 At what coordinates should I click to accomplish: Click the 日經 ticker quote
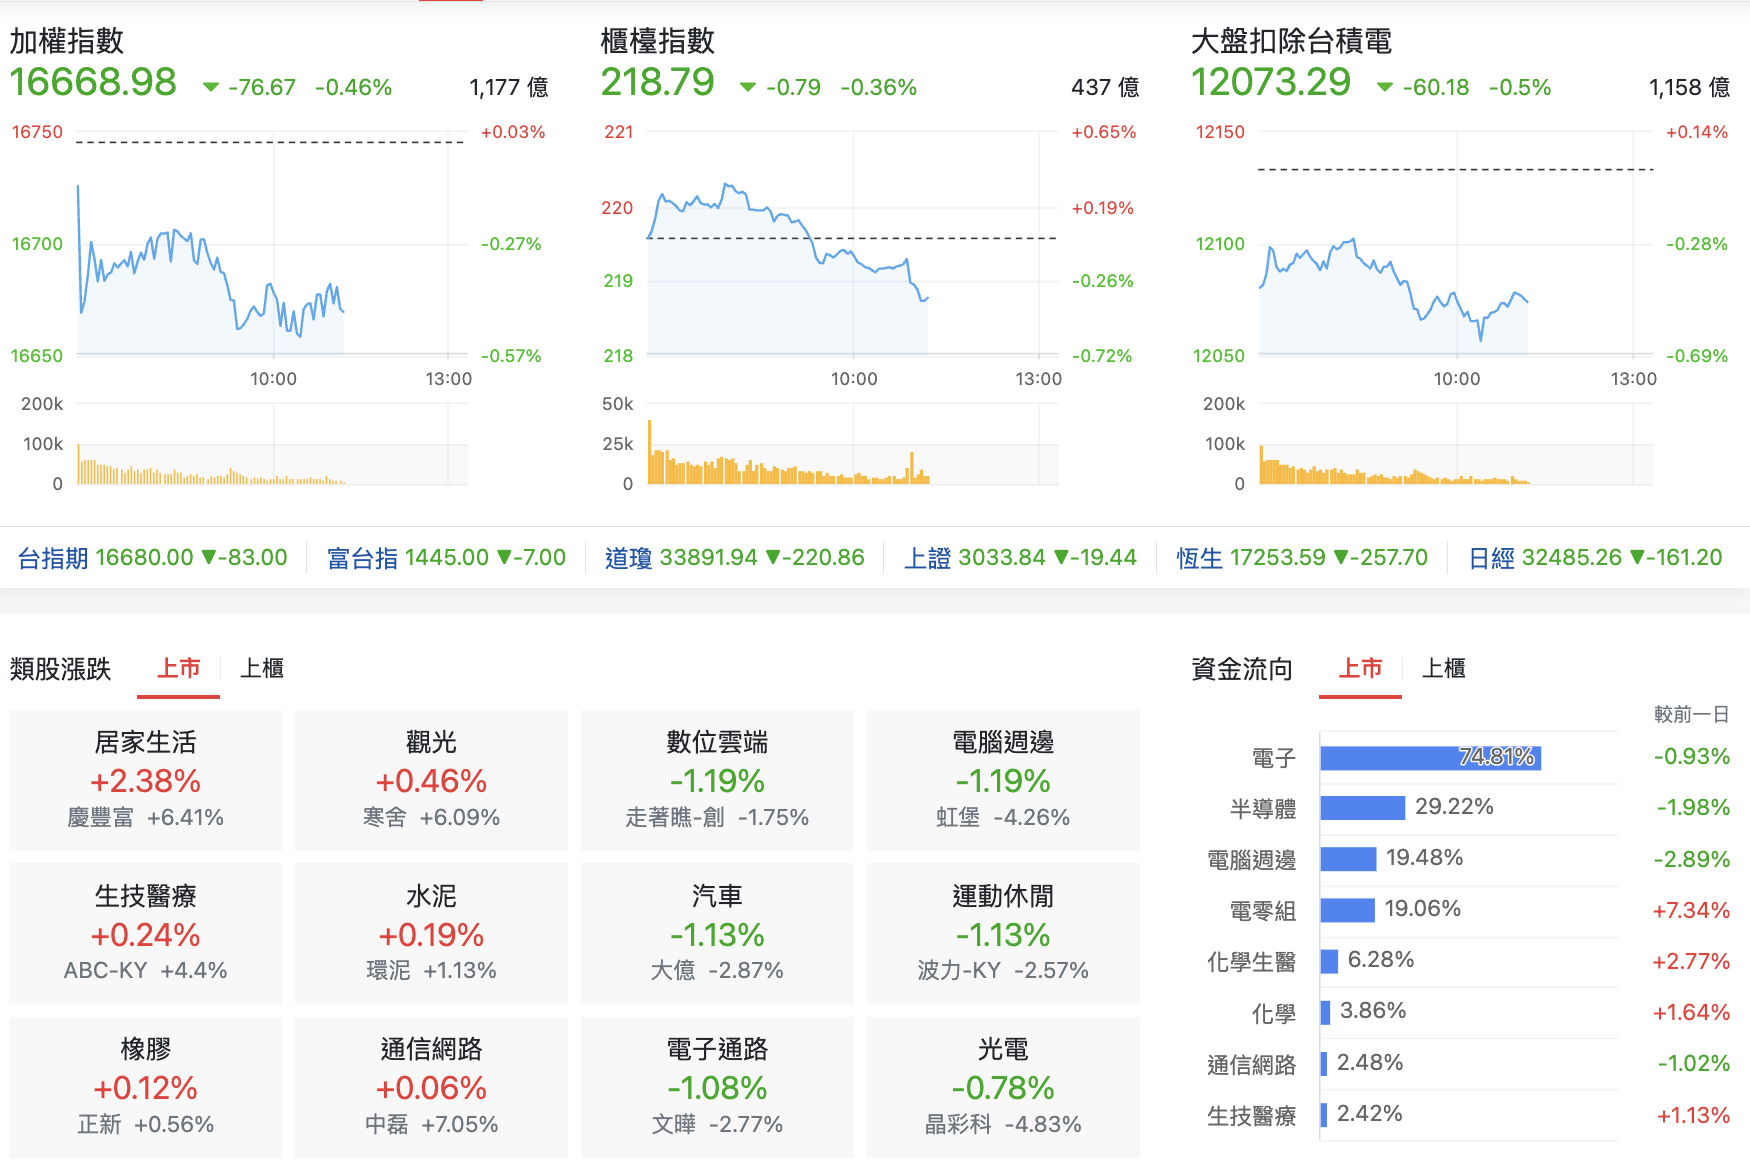pyautogui.click(x=1595, y=558)
